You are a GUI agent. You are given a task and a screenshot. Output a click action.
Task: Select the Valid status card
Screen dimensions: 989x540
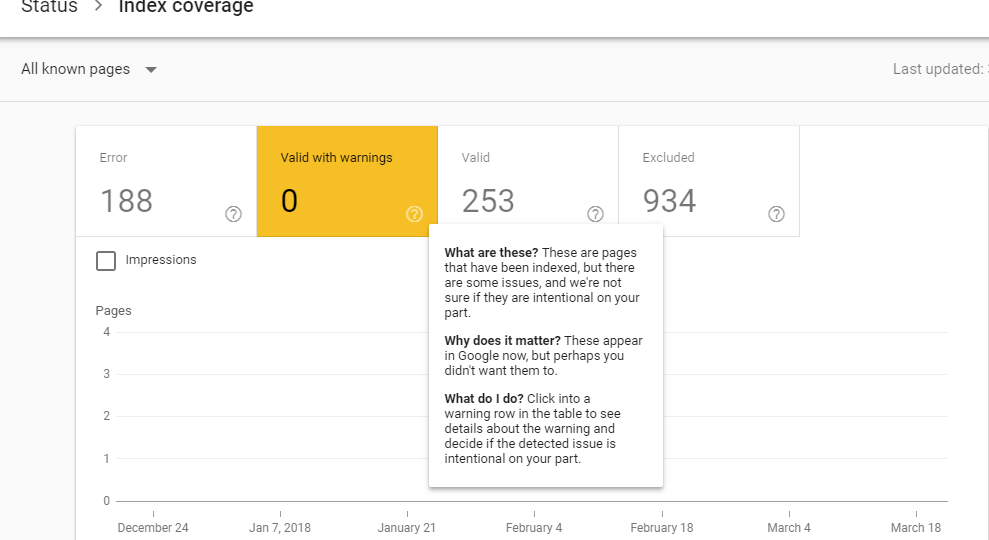click(528, 182)
